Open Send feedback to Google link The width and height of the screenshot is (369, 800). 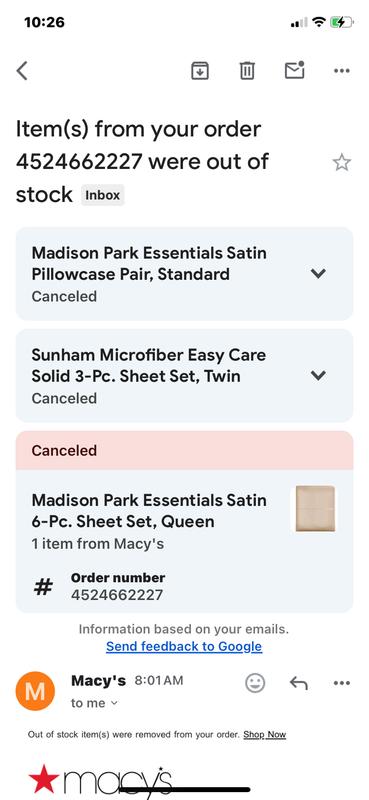[184, 646]
